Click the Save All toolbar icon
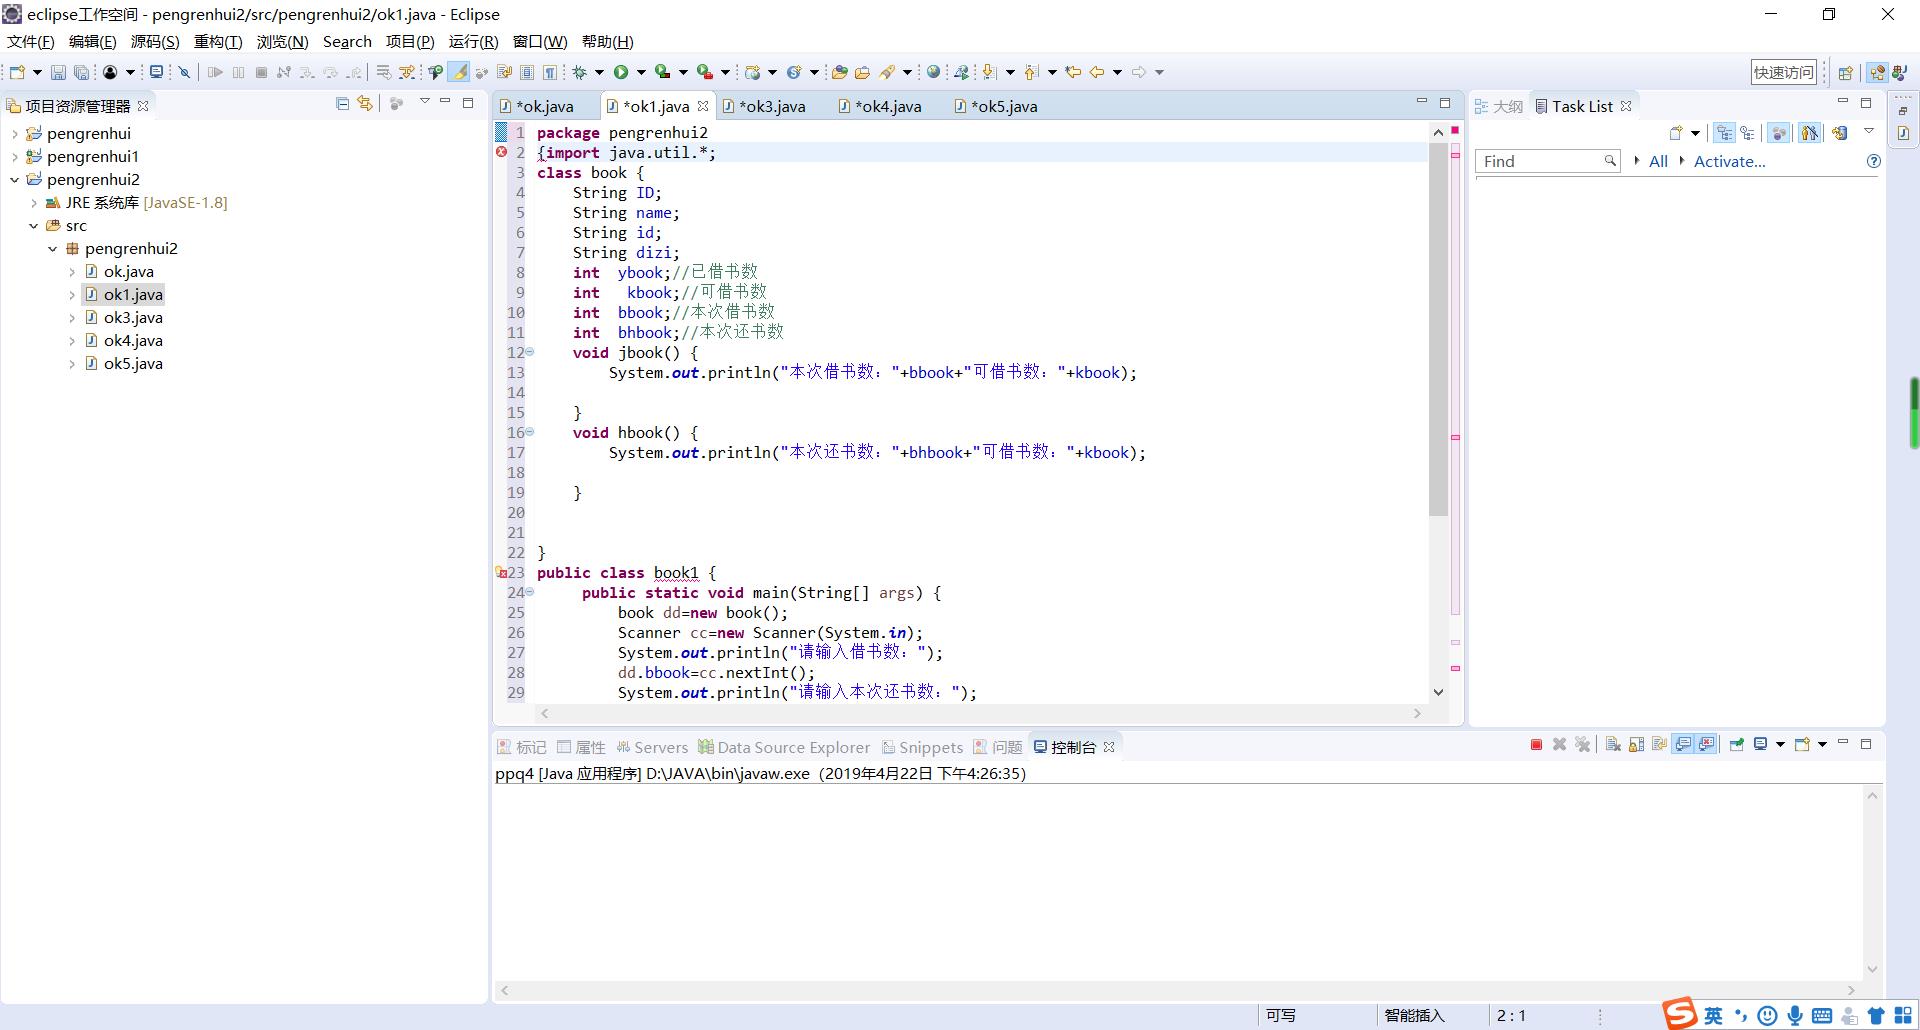This screenshot has width=1920, height=1030. 81,72
